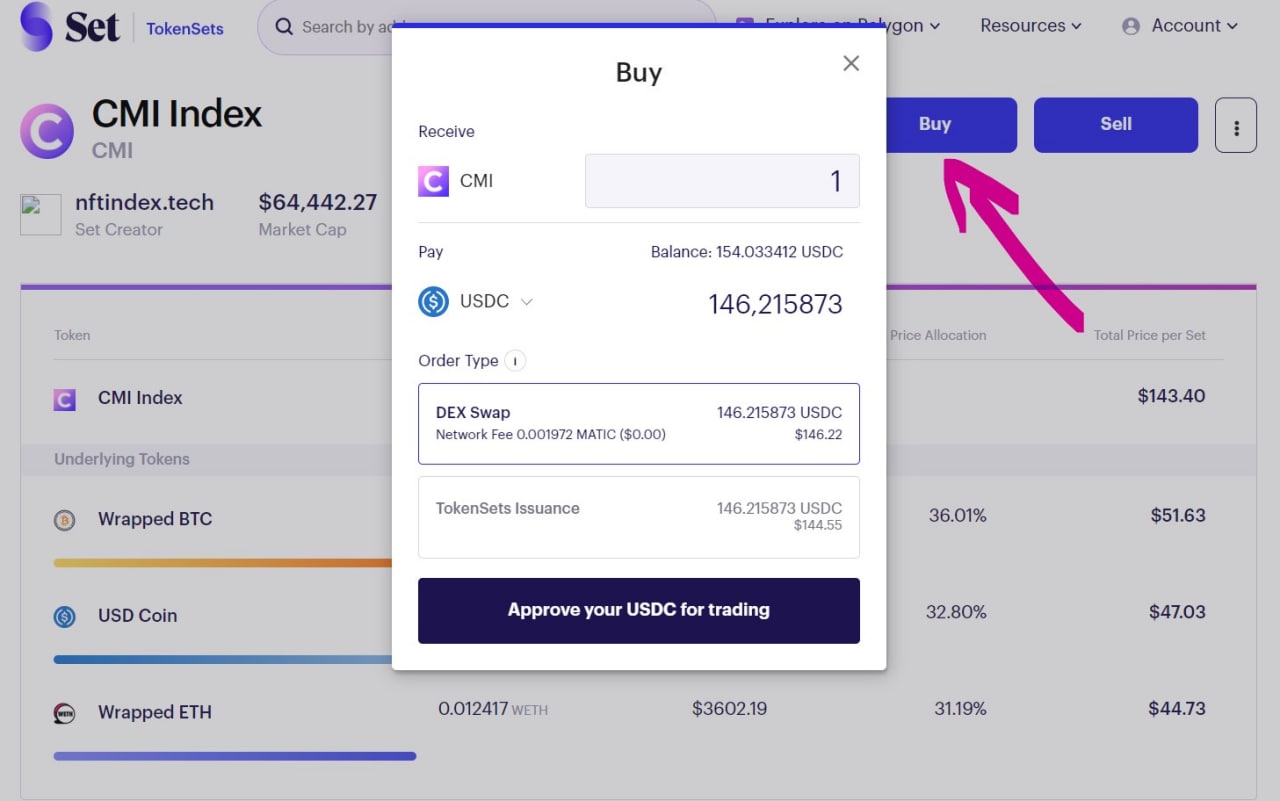Click the Wrapped BTC row label
Image resolution: width=1280 pixels, height=801 pixels.
coord(155,519)
